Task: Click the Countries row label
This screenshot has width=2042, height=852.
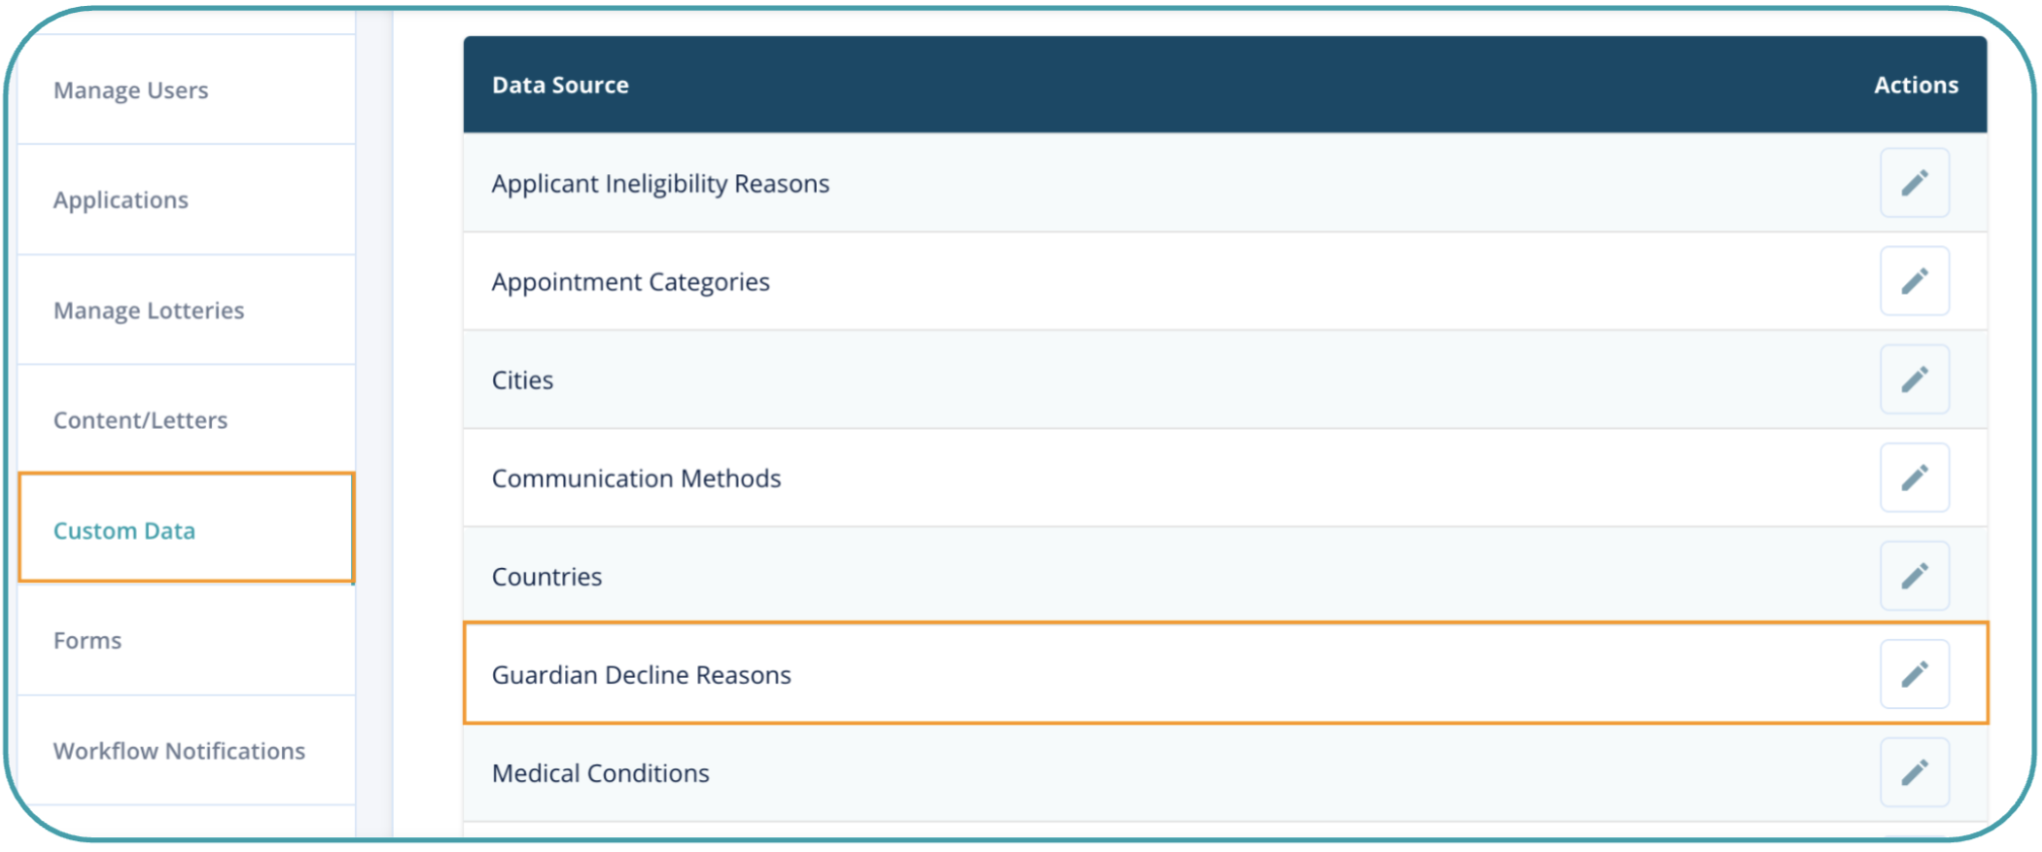Action: click(547, 577)
